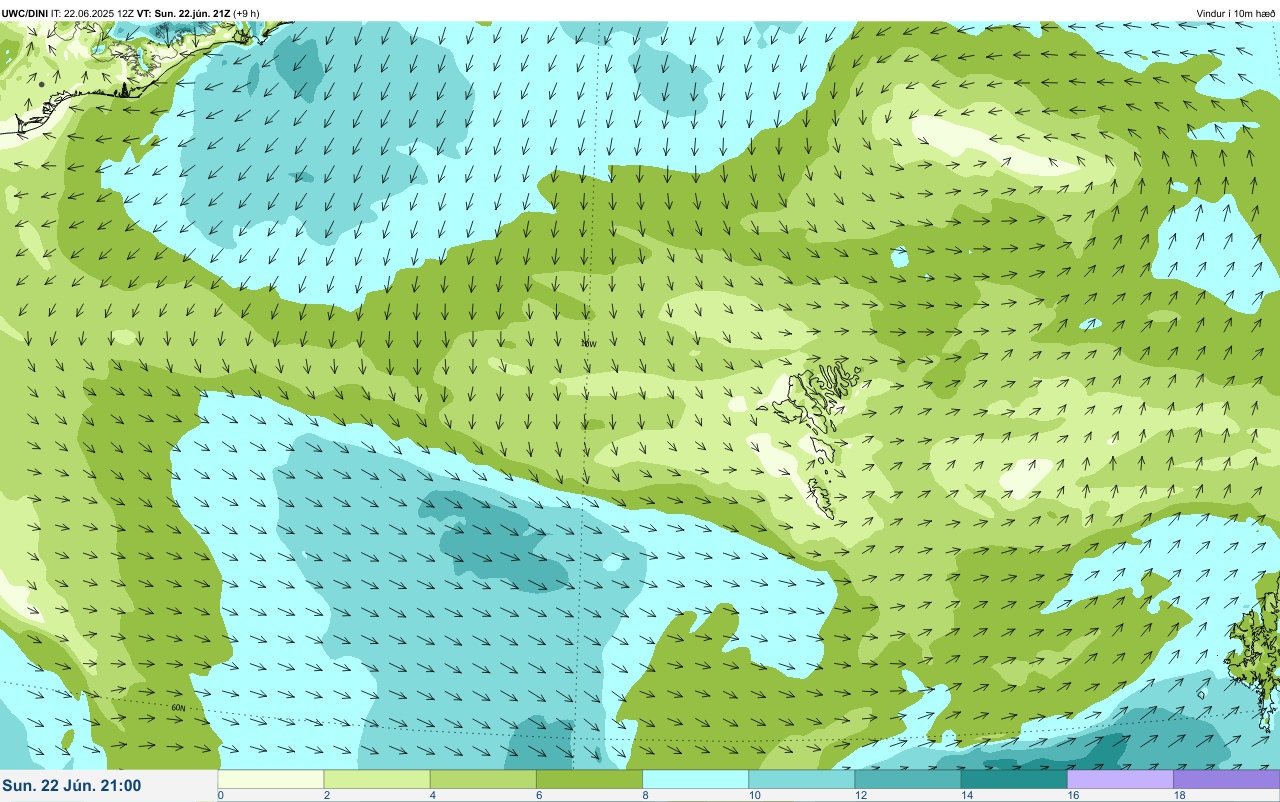
Task: Click the light green 2–4 legend swatch
Action: click(x=377, y=779)
